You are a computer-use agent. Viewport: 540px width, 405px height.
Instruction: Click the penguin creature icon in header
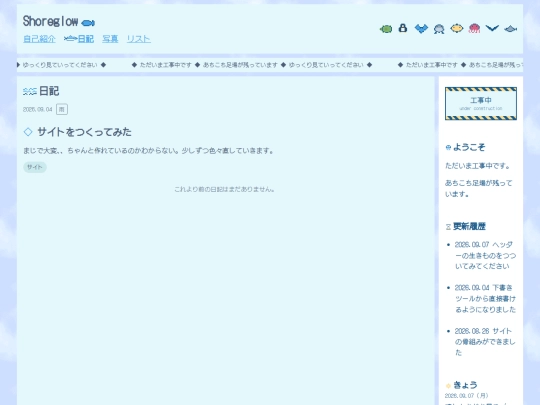403,28
